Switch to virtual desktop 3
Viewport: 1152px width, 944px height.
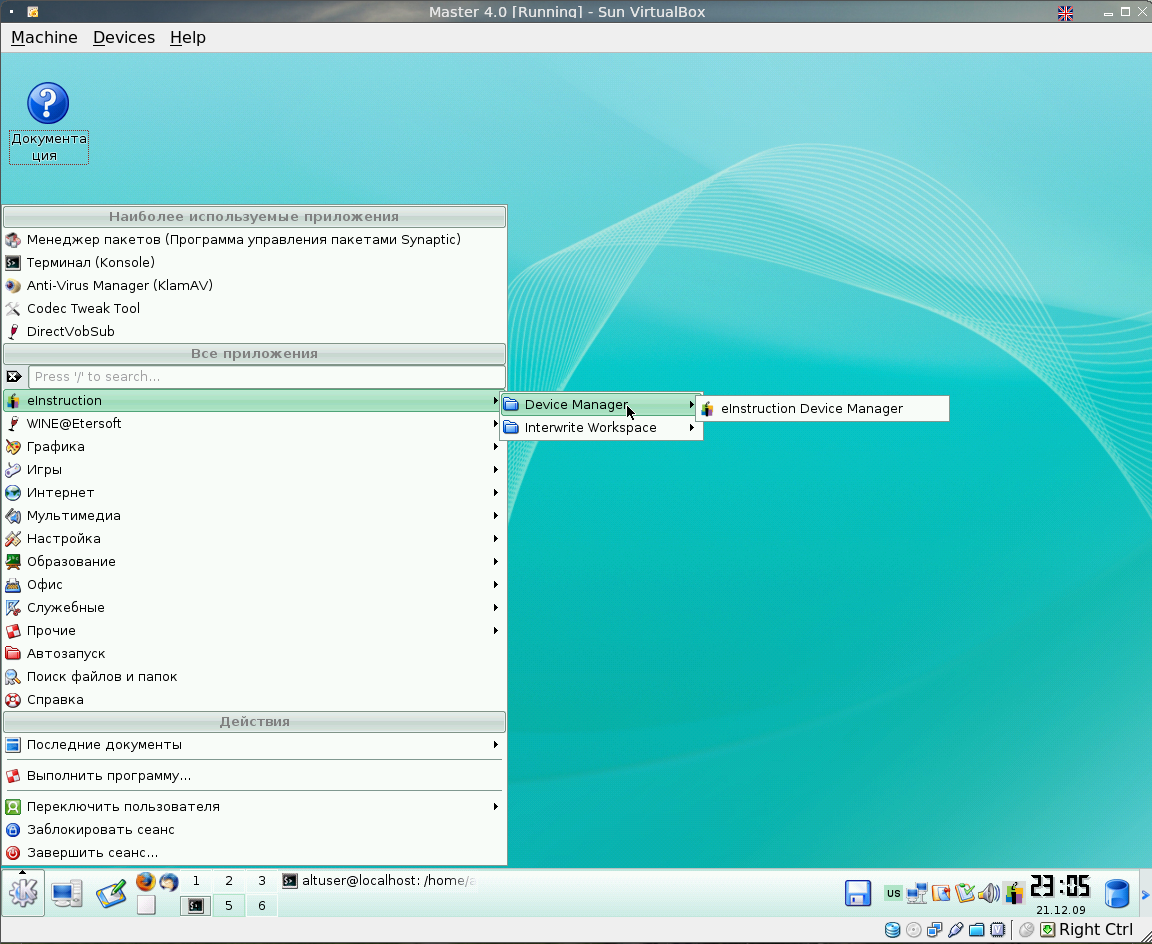click(262, 881)
